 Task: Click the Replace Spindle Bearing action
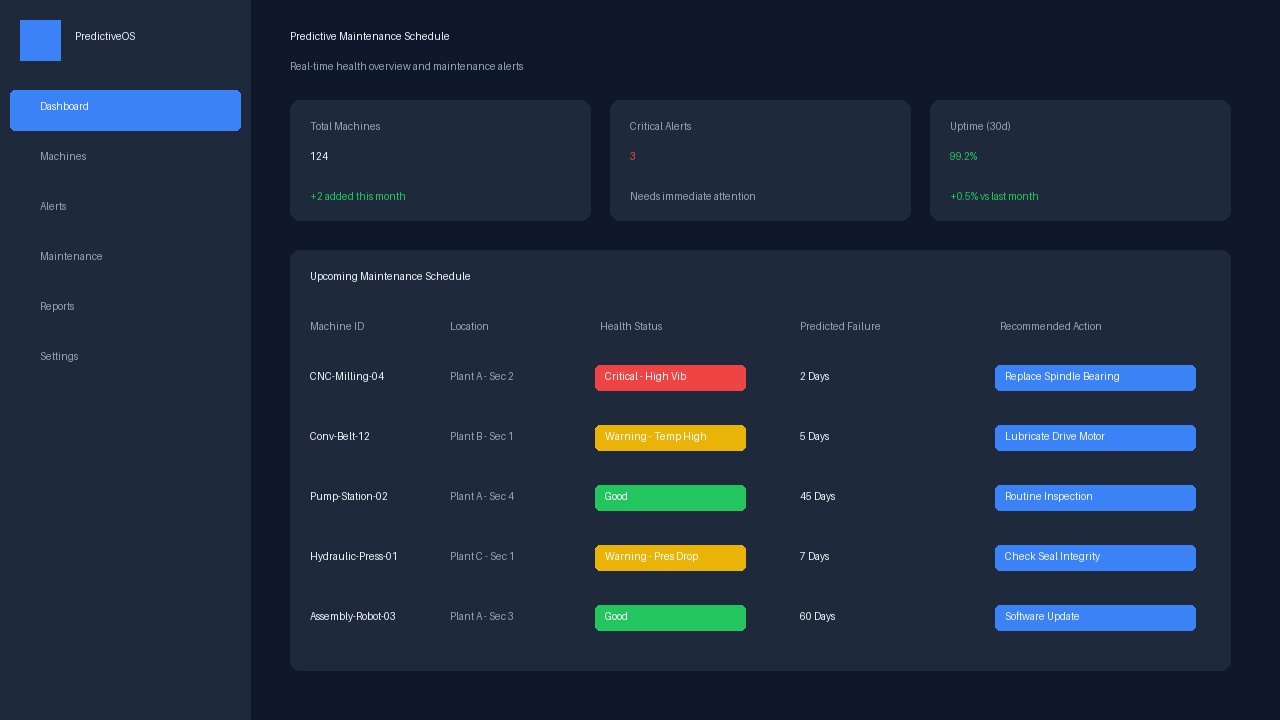point(1095,378)
